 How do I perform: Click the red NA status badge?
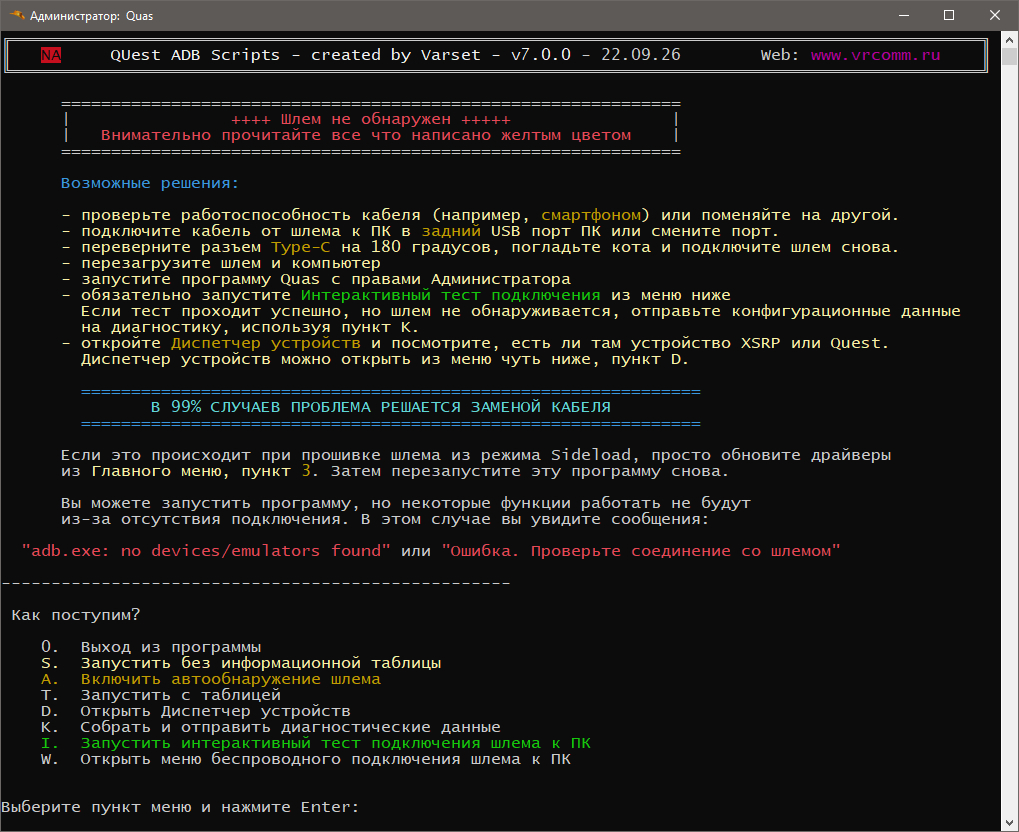tap(51, 55)
